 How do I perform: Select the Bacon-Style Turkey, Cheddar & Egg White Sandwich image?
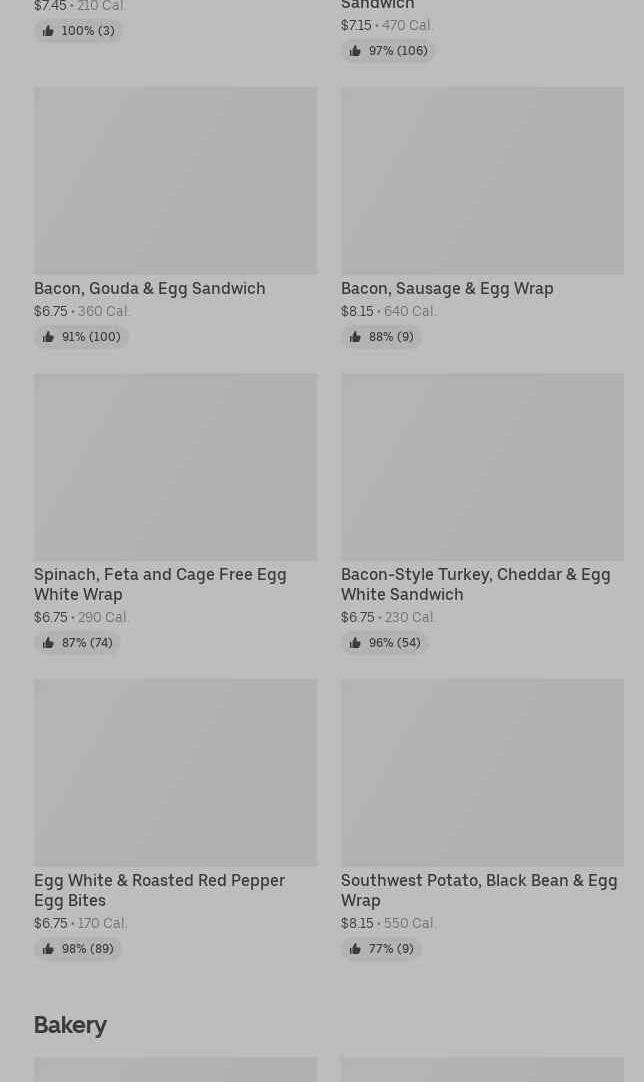[482, 467]
